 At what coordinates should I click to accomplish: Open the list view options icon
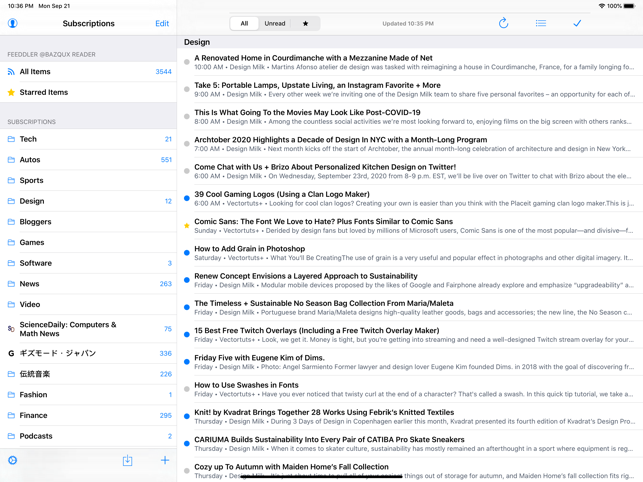[x=540, y=23]
